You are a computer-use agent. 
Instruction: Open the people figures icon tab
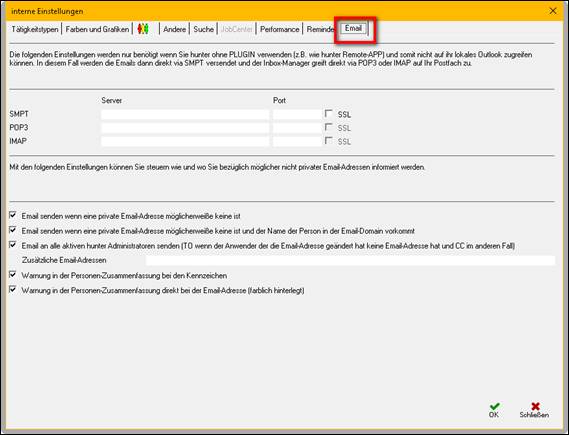[143, 29]
